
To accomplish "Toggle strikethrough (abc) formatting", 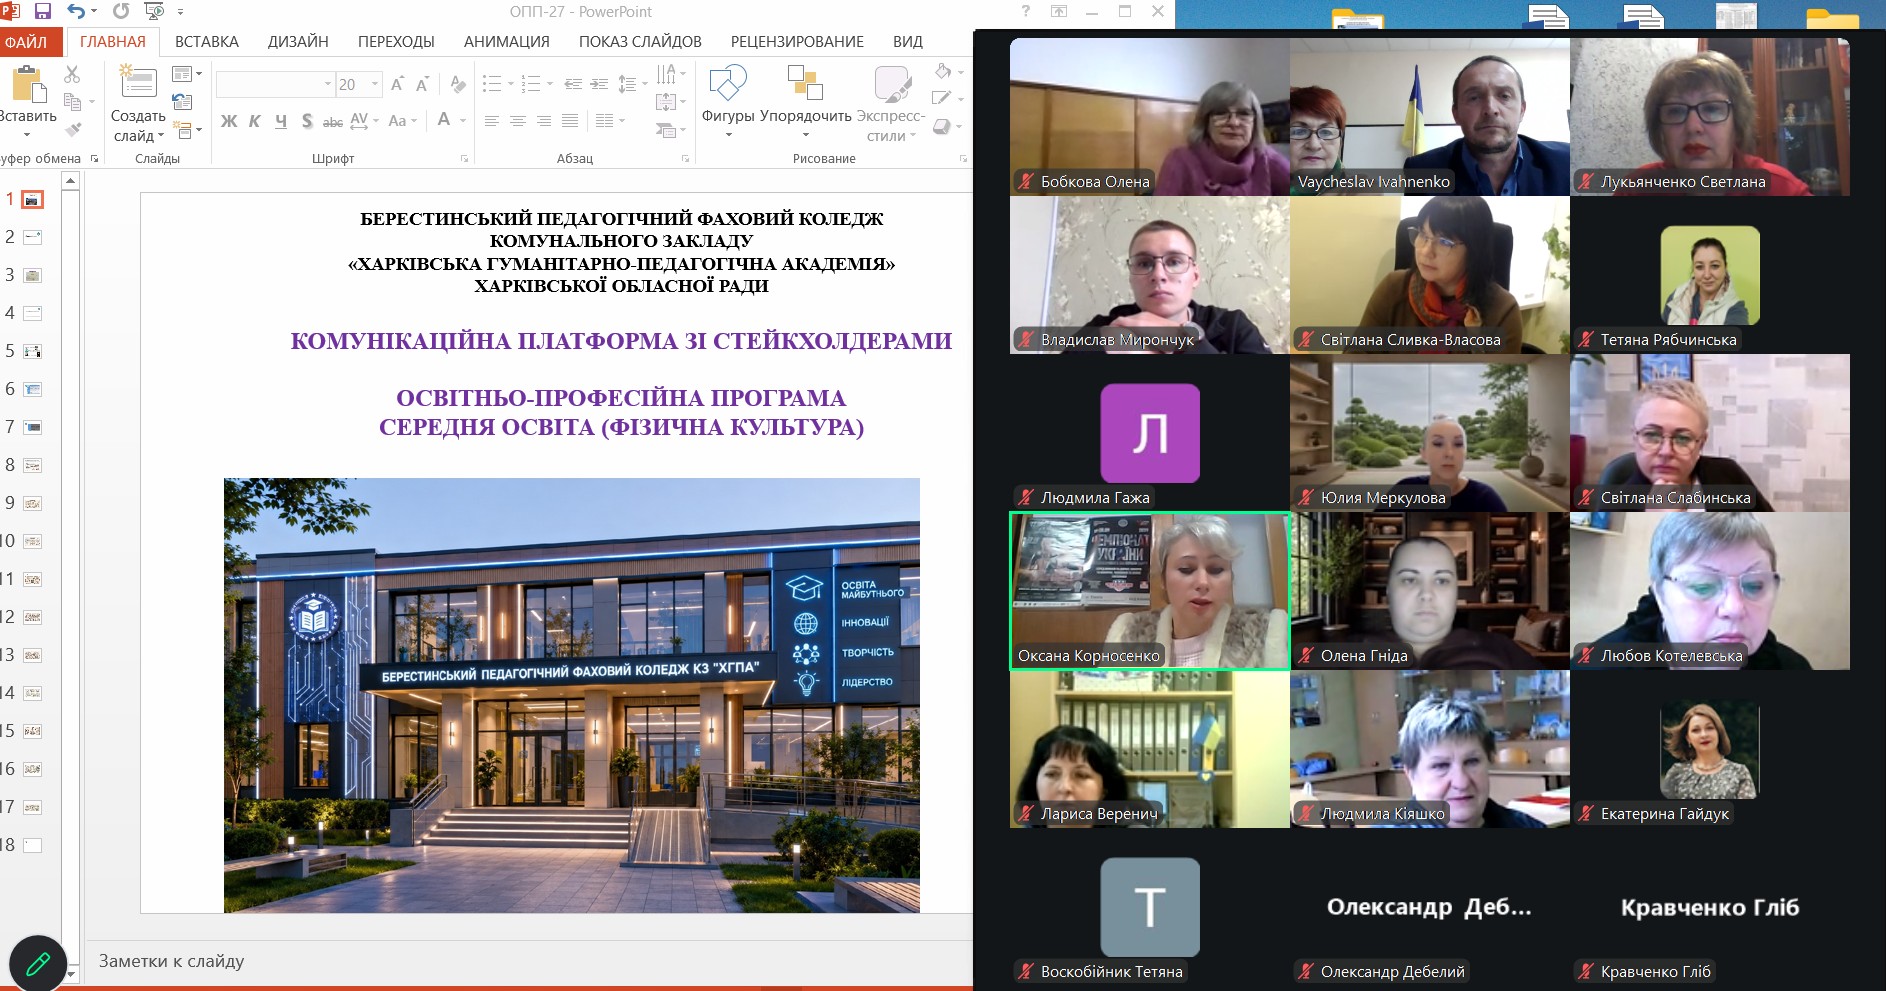I will point(333,121).
